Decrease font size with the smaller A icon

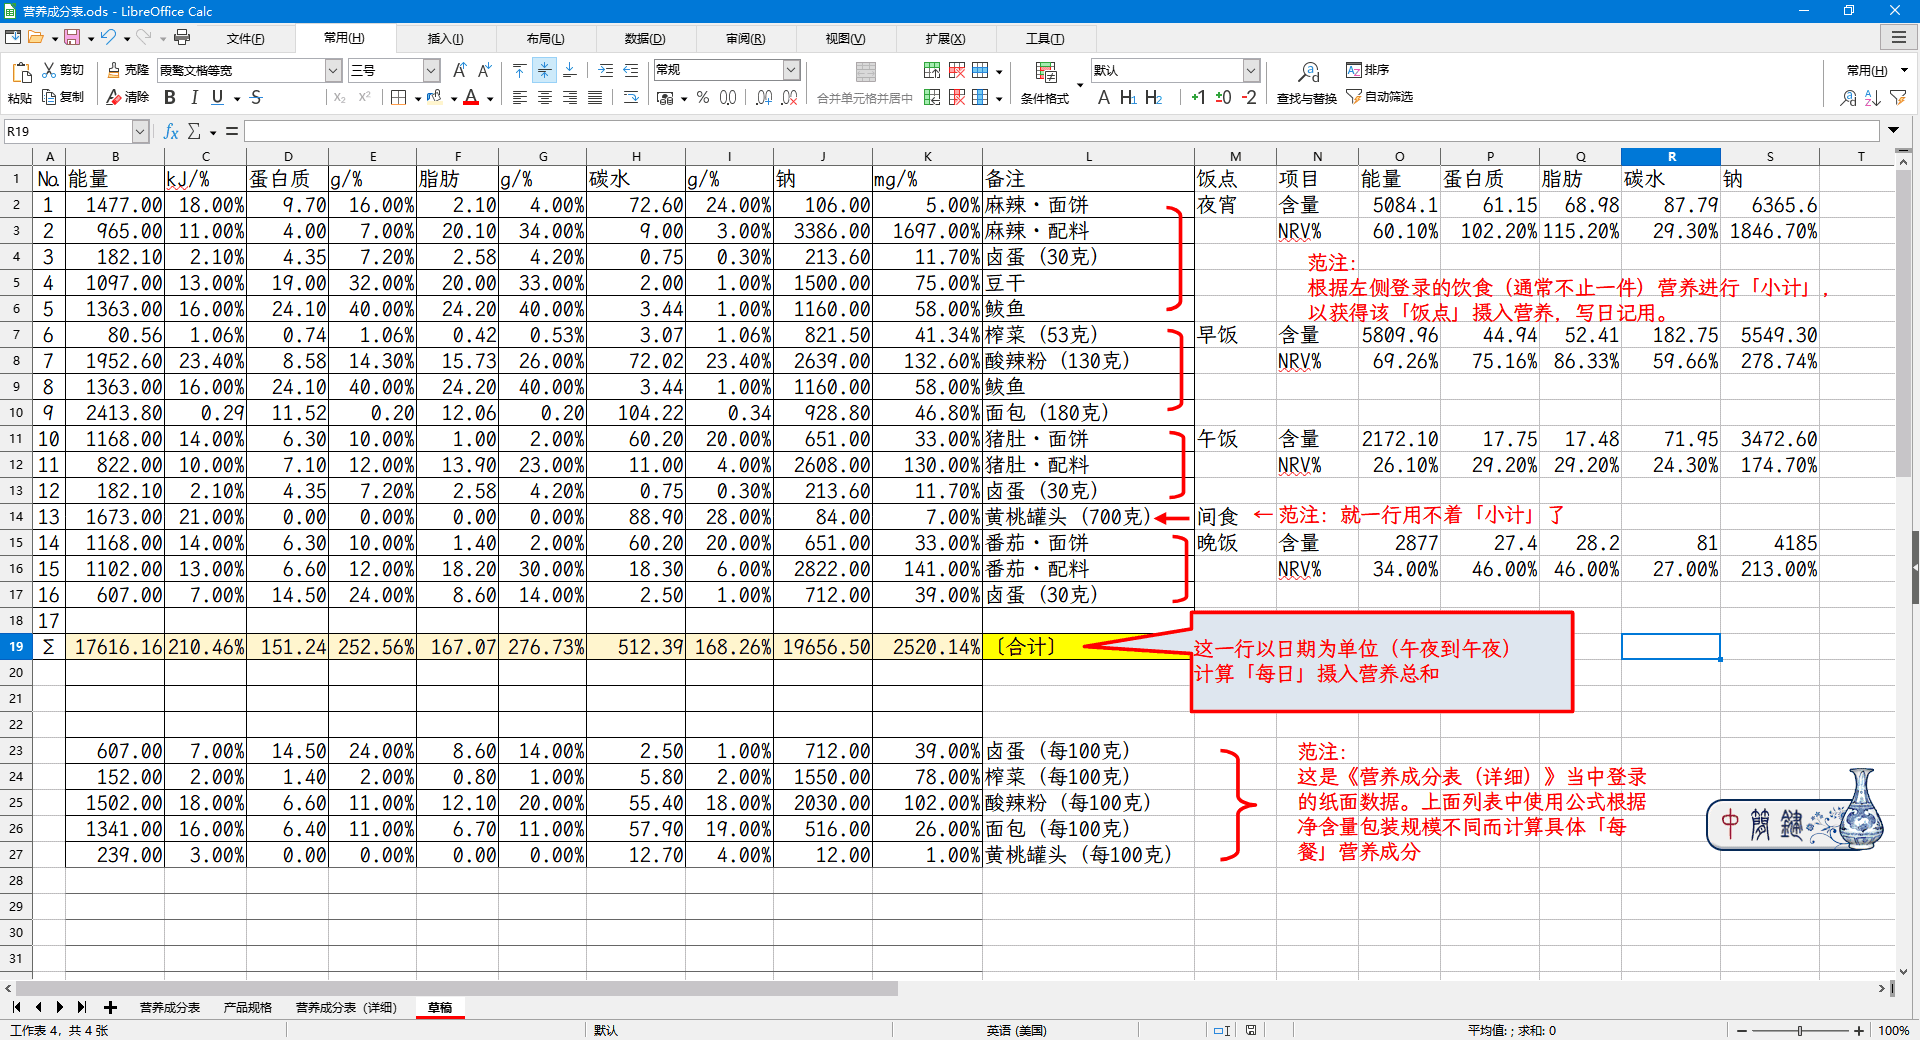point(484,70)
